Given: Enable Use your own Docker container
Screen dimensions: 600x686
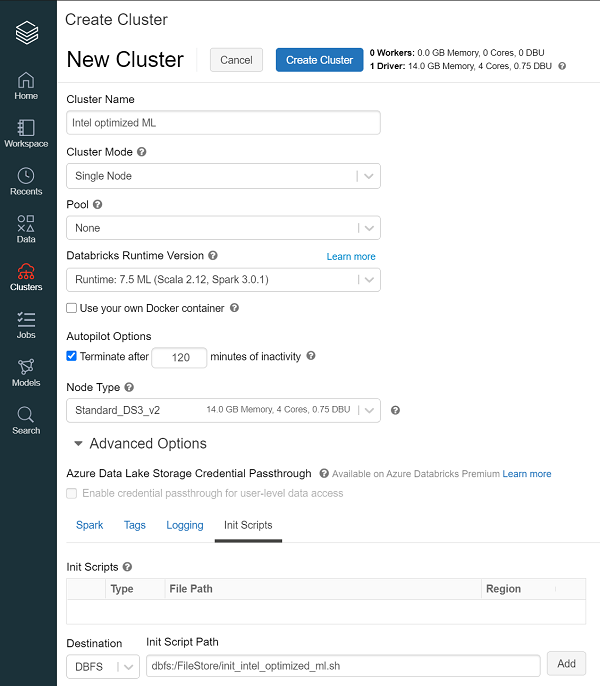Looking at the screenshot, I should coord(72,308).
